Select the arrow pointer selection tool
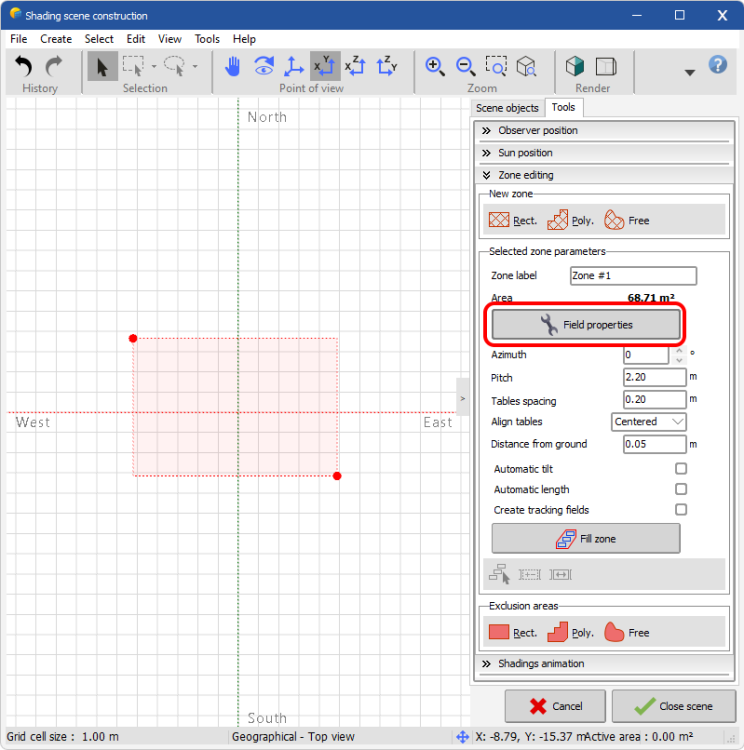Viewport: 744px width, 750px height. pyautogui.click(x=101, y=66)
